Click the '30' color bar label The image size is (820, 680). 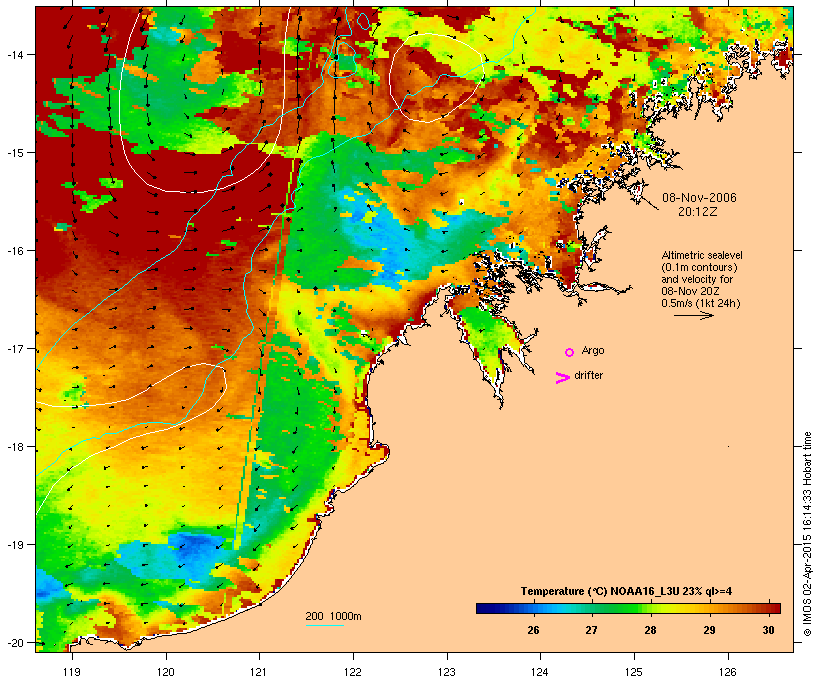tap(768, 630)
